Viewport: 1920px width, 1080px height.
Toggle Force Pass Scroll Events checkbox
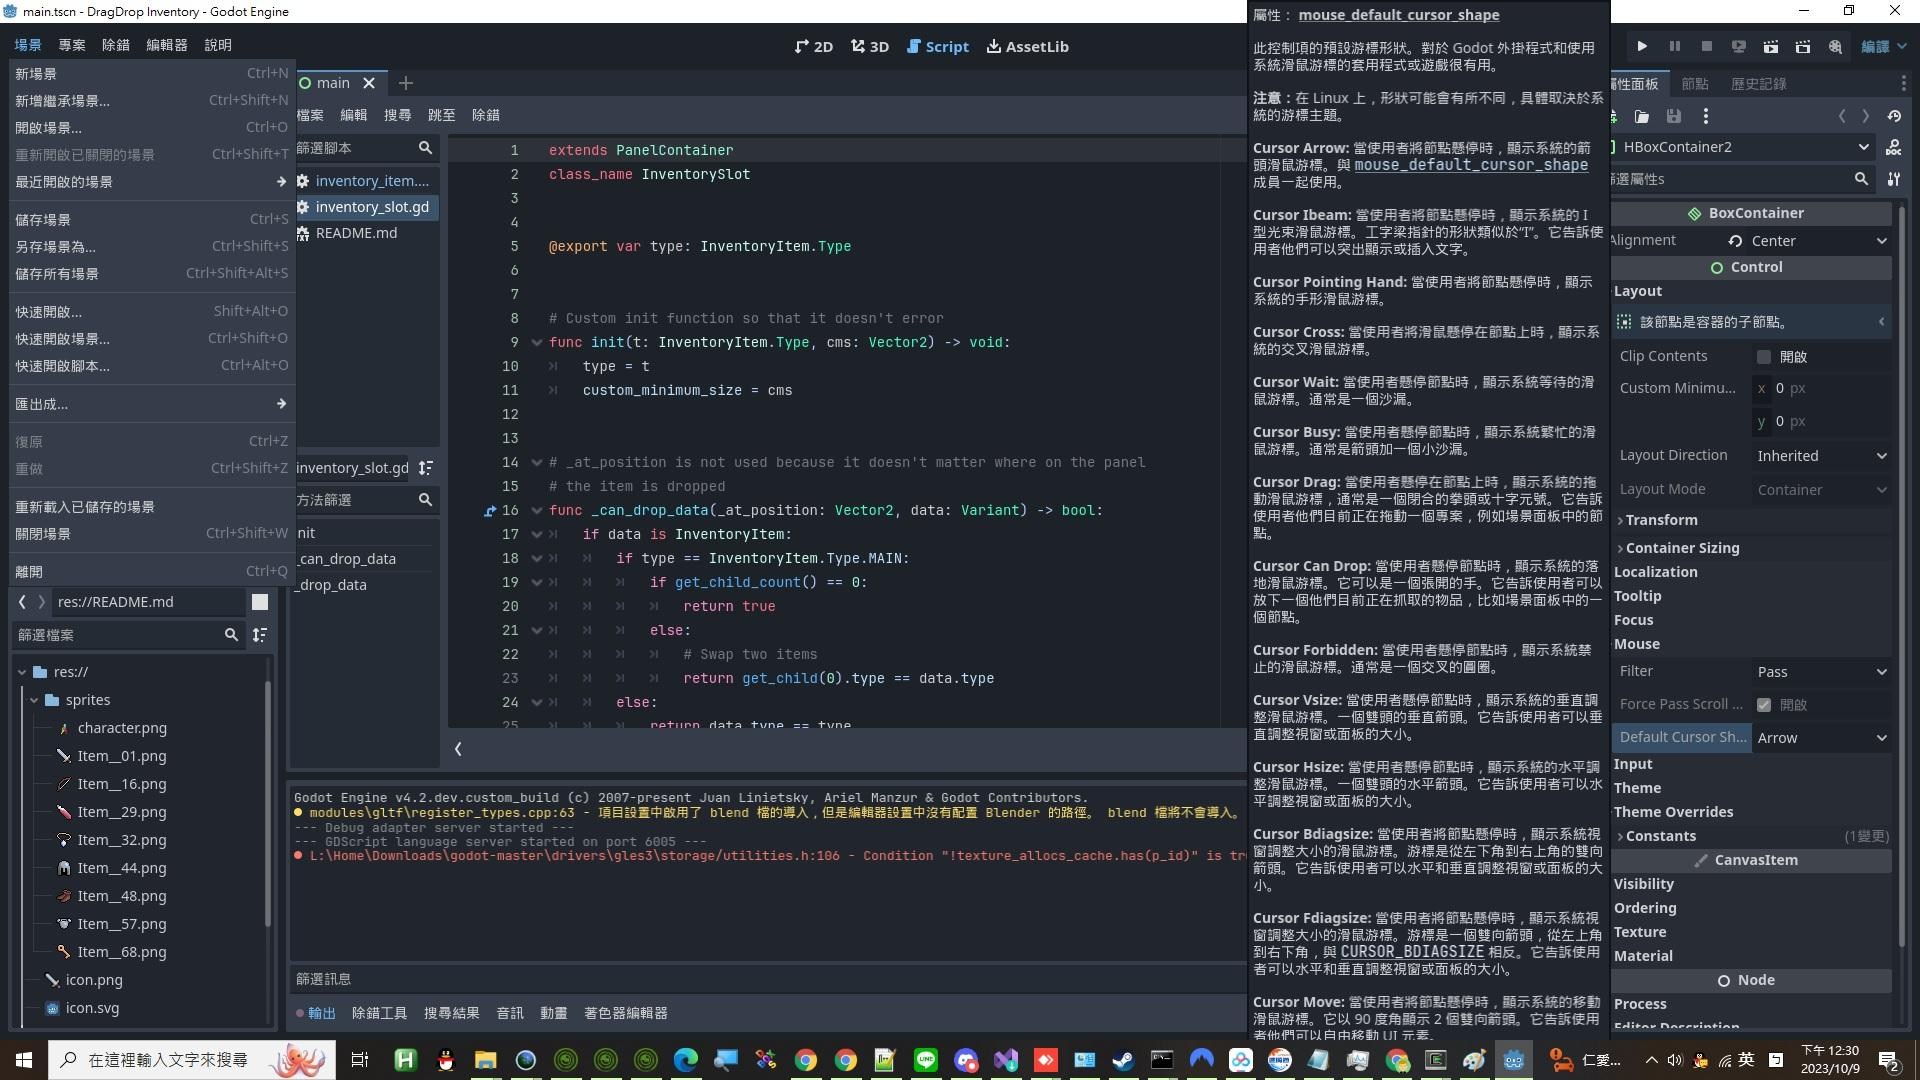coord(1764,705)
